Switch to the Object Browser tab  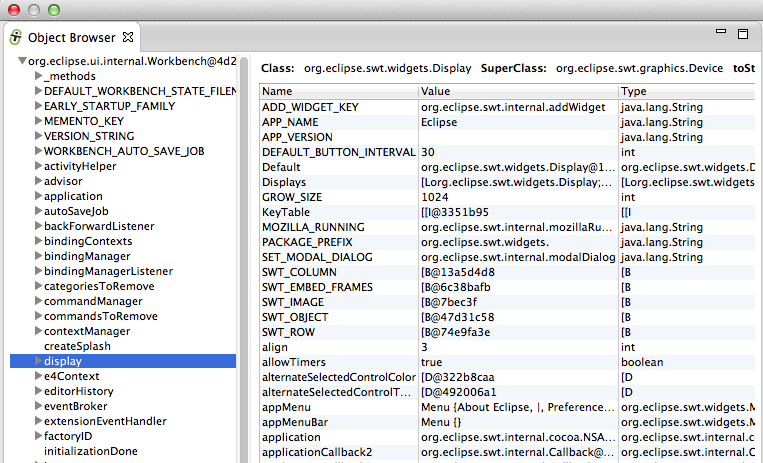[72, 37]
